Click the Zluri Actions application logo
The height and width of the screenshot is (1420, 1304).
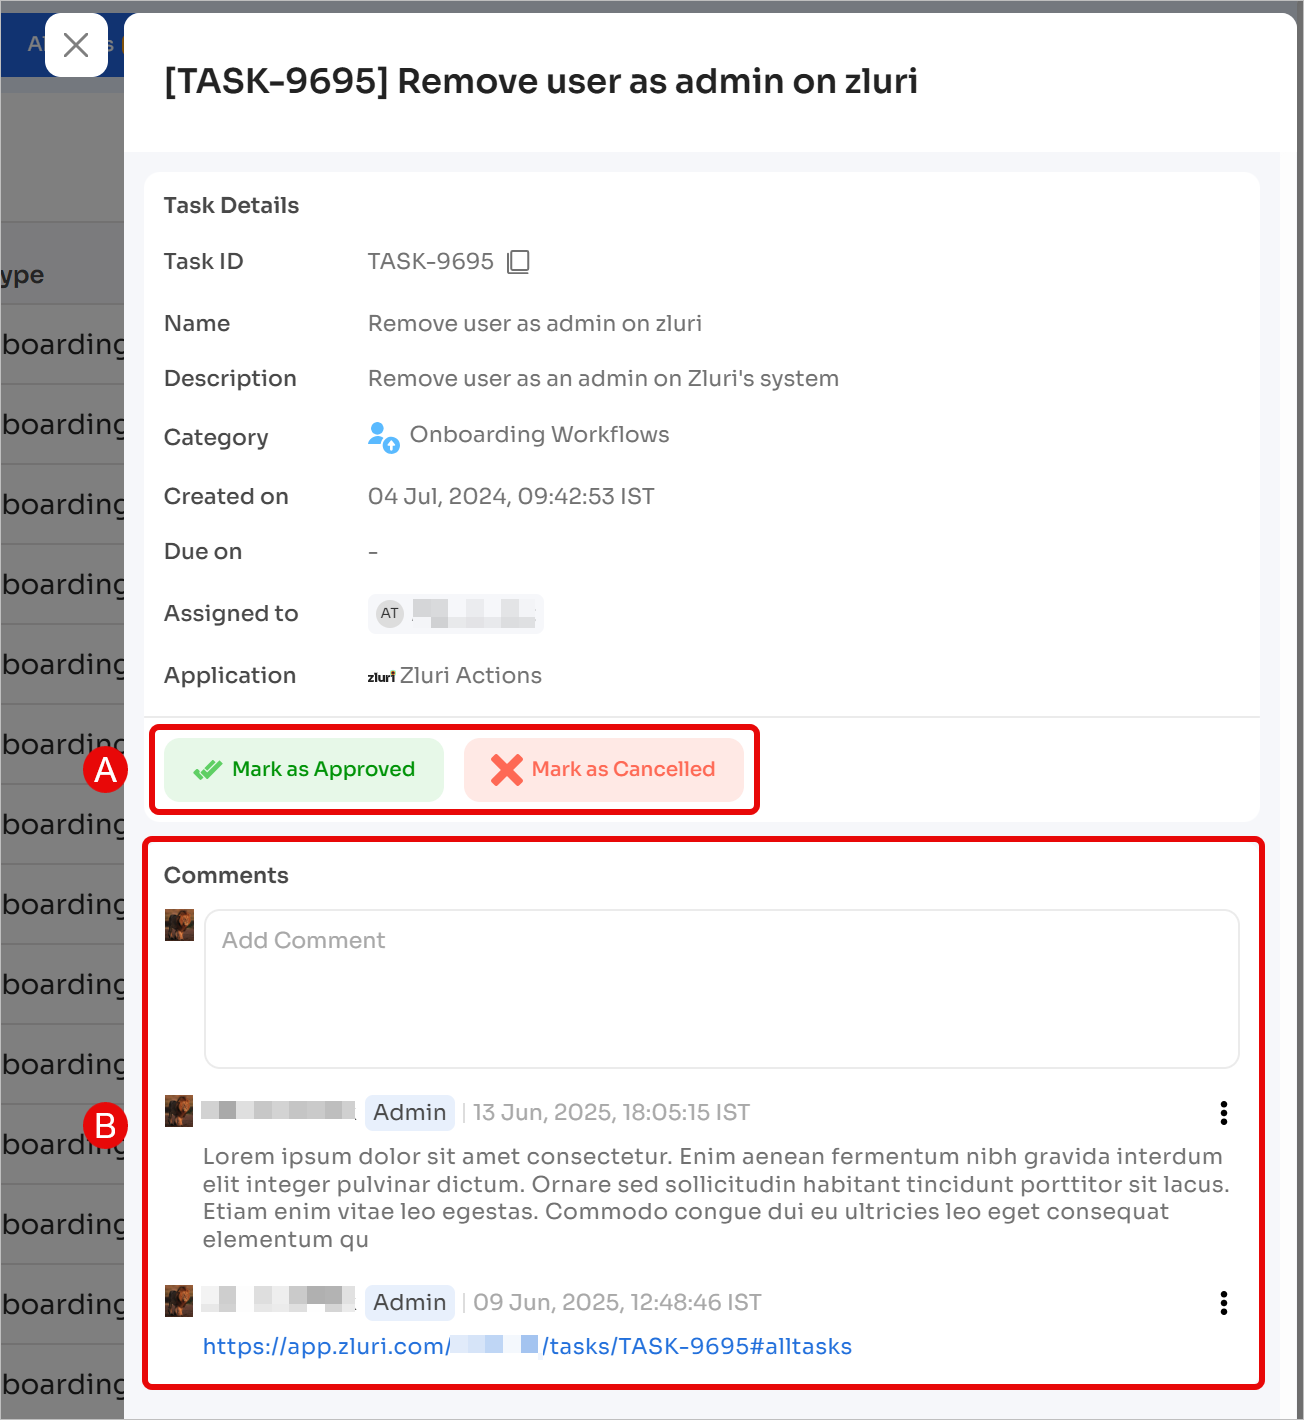381,677
